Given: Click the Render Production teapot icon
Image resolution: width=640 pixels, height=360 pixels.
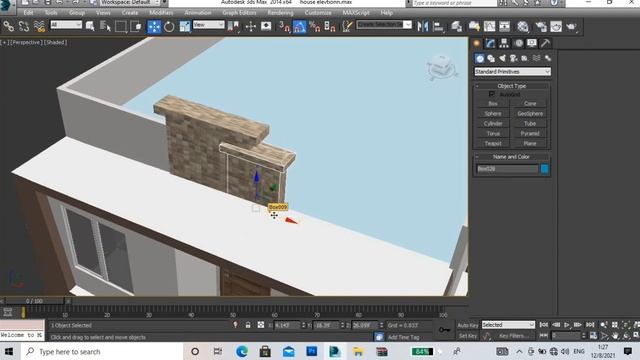Looking at the screenshot, I should coord(571,27).
